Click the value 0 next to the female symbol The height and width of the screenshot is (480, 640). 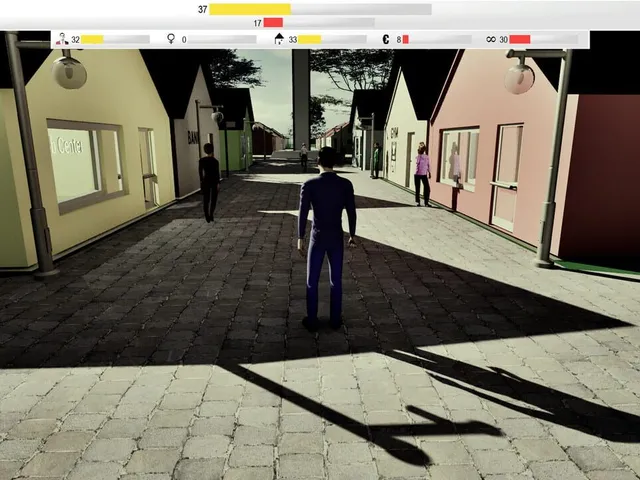pos(184,40)
